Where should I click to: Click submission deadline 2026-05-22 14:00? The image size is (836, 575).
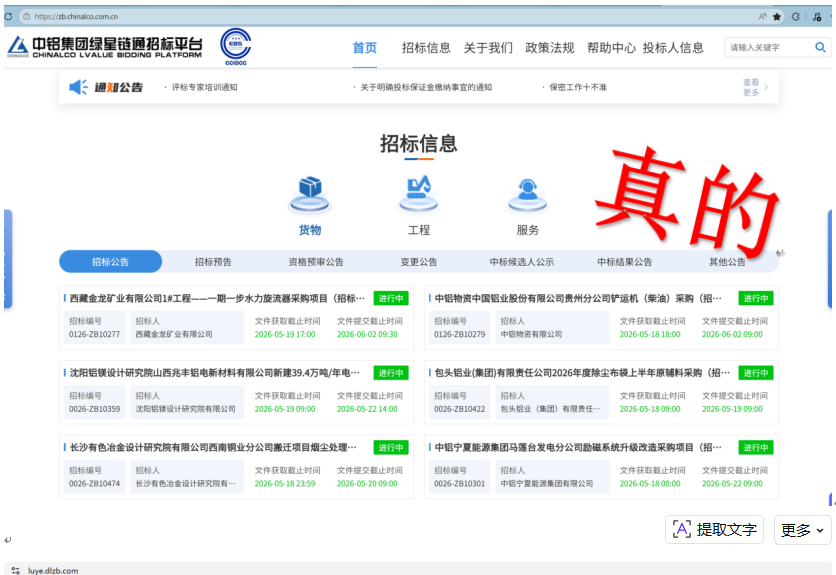pos(367,409)
